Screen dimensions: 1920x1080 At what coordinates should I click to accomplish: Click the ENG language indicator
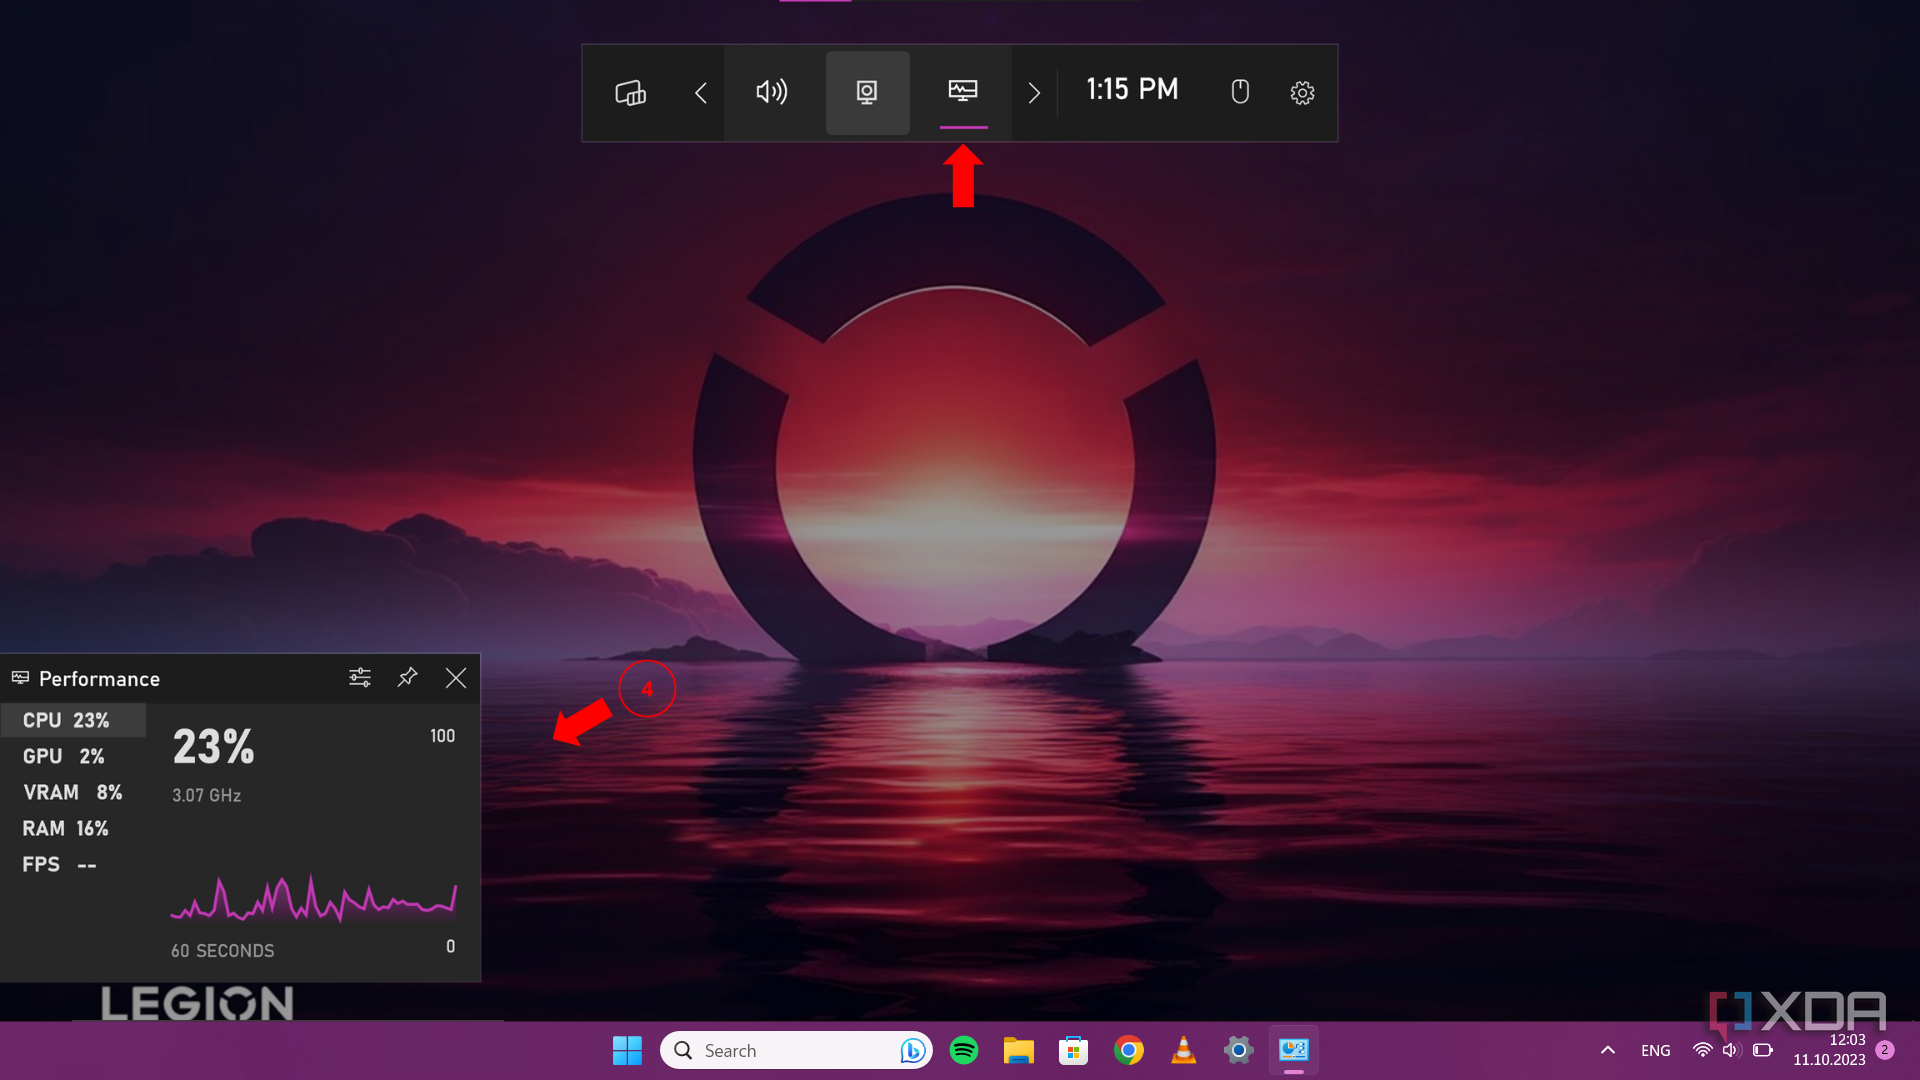1655,1050
